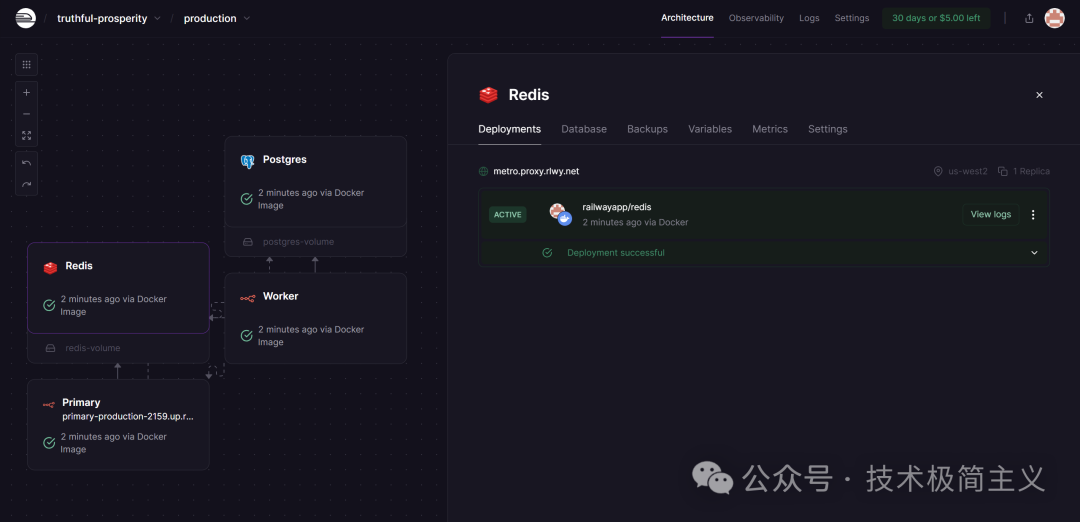
Task: Click the postgres-volume disk icon
Action: tap(248, 242)
